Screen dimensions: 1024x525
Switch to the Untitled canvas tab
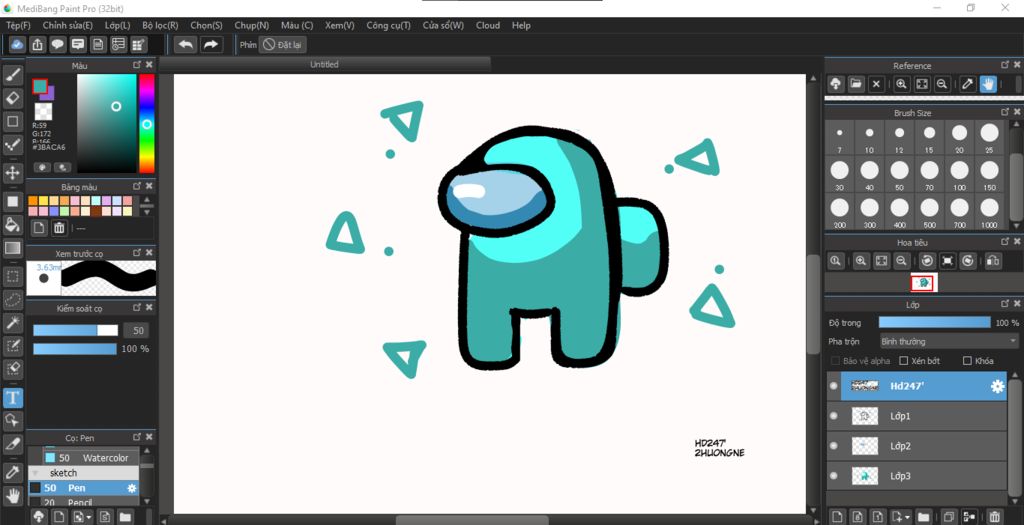click(325, 64)
